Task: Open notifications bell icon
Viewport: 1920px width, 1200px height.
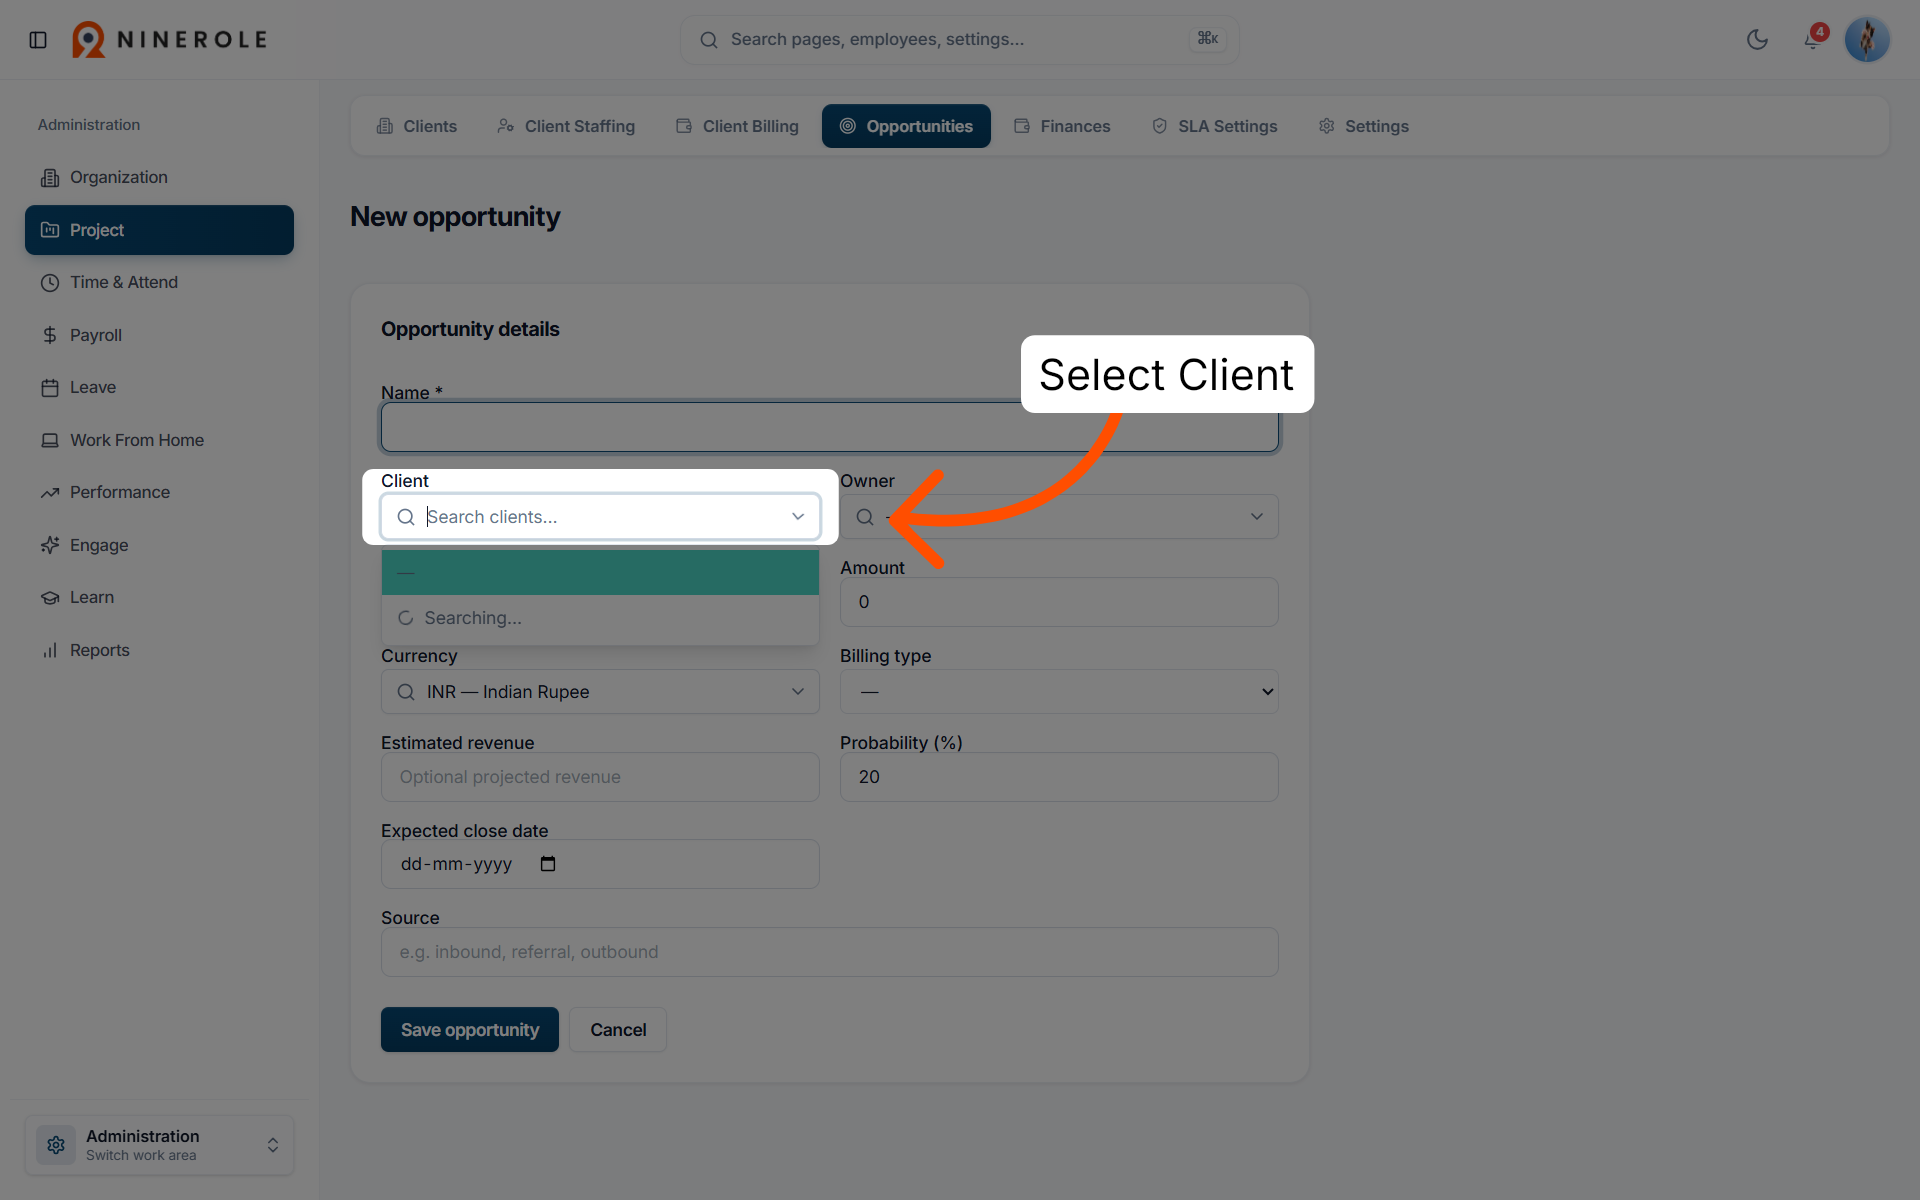Action: [1813, 40]
